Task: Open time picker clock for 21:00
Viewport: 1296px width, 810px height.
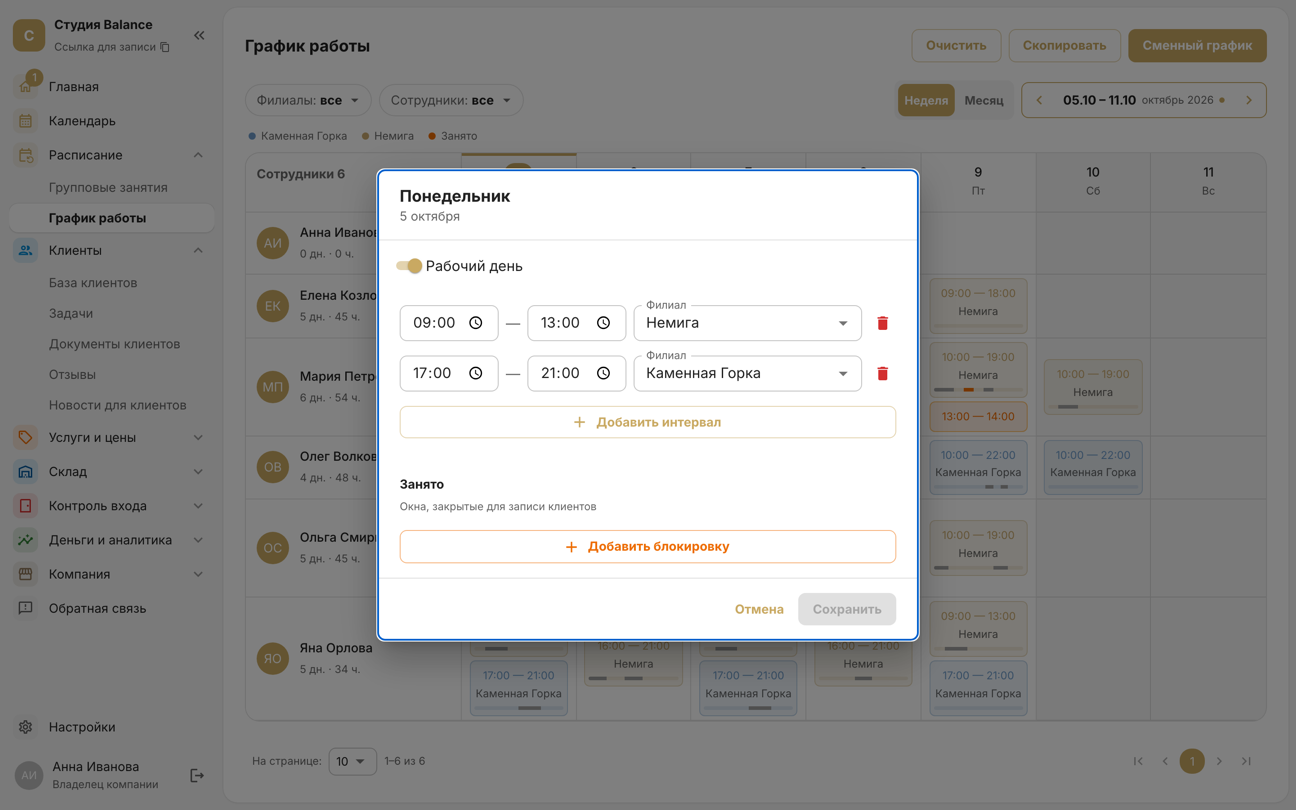Action: (603, 374)
